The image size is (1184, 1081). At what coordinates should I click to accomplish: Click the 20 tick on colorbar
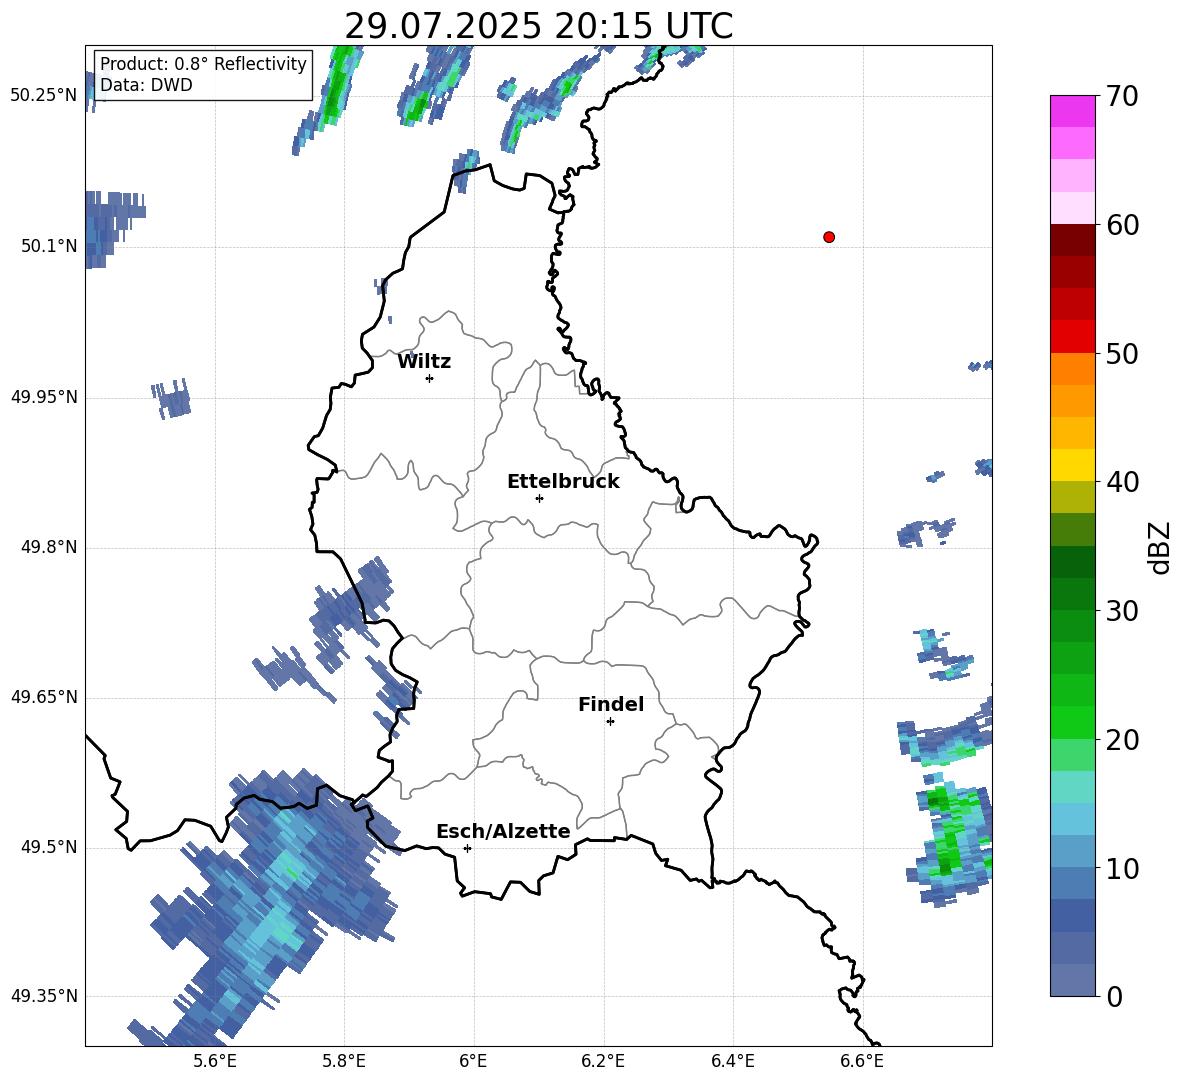click(x=1121, y=739)
